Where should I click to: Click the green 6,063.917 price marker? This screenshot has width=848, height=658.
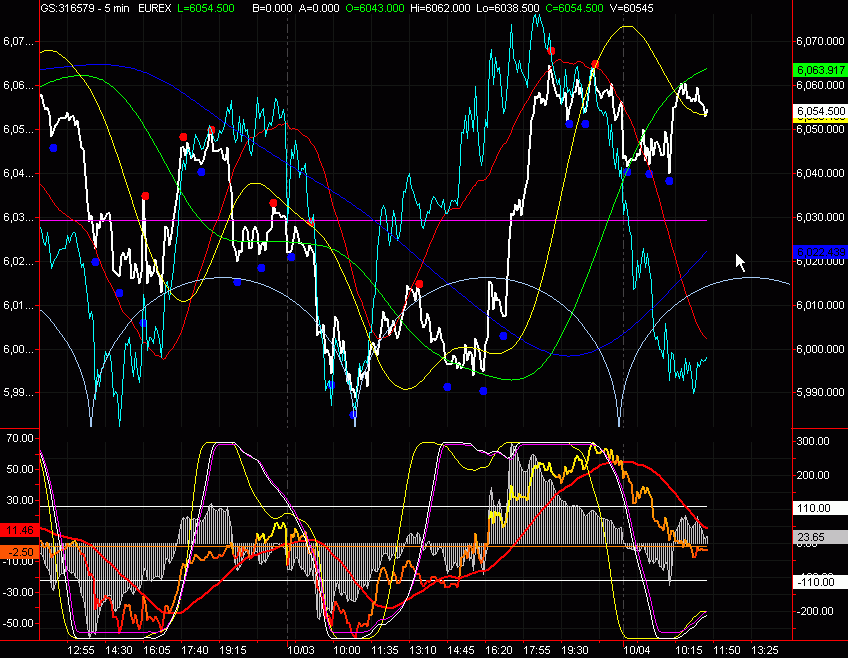click(x=820, y=70)
